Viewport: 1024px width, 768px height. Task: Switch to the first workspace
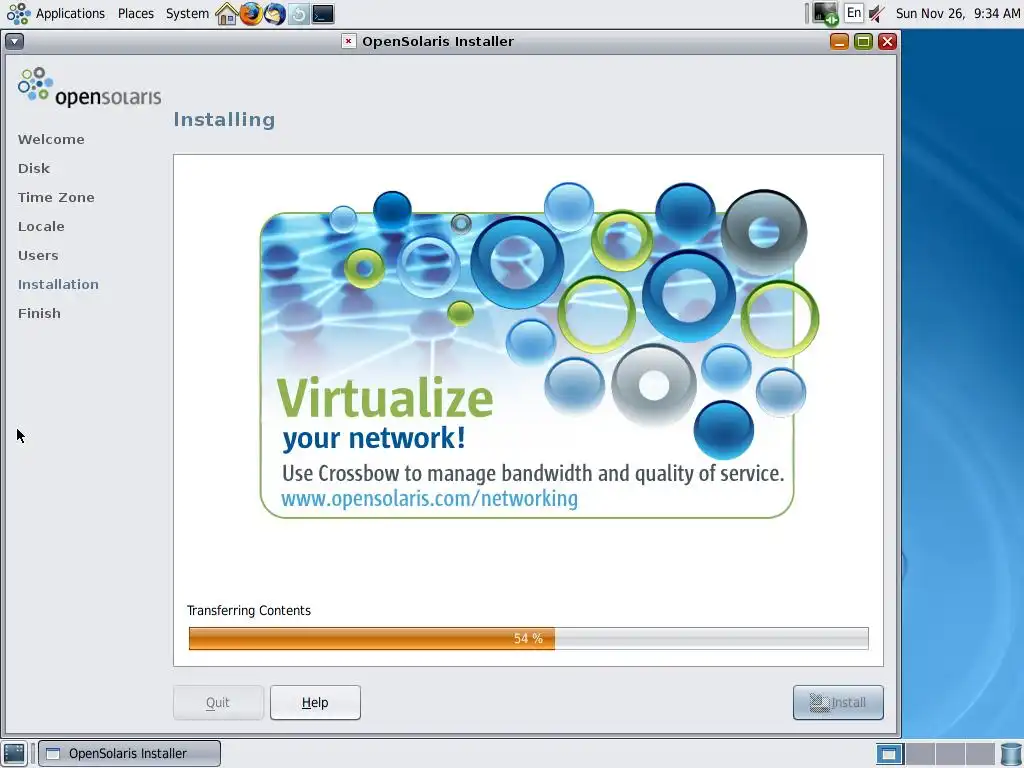tap(889, 754)
